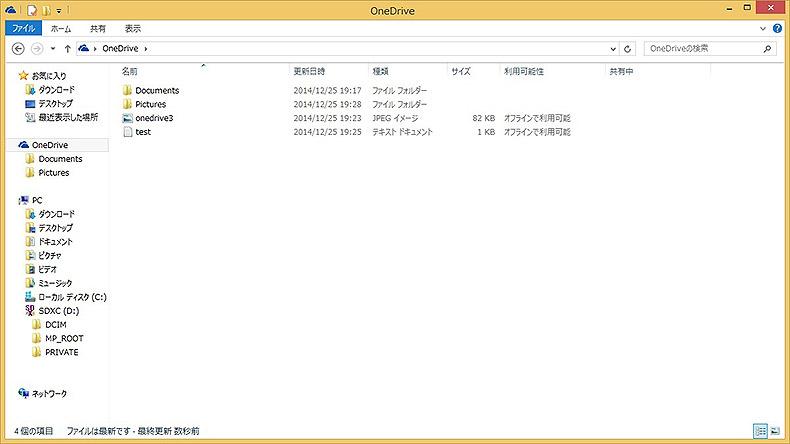
Task: Open ダウンロード under PC
Action: pyautogui.click(x=56, y=214)
